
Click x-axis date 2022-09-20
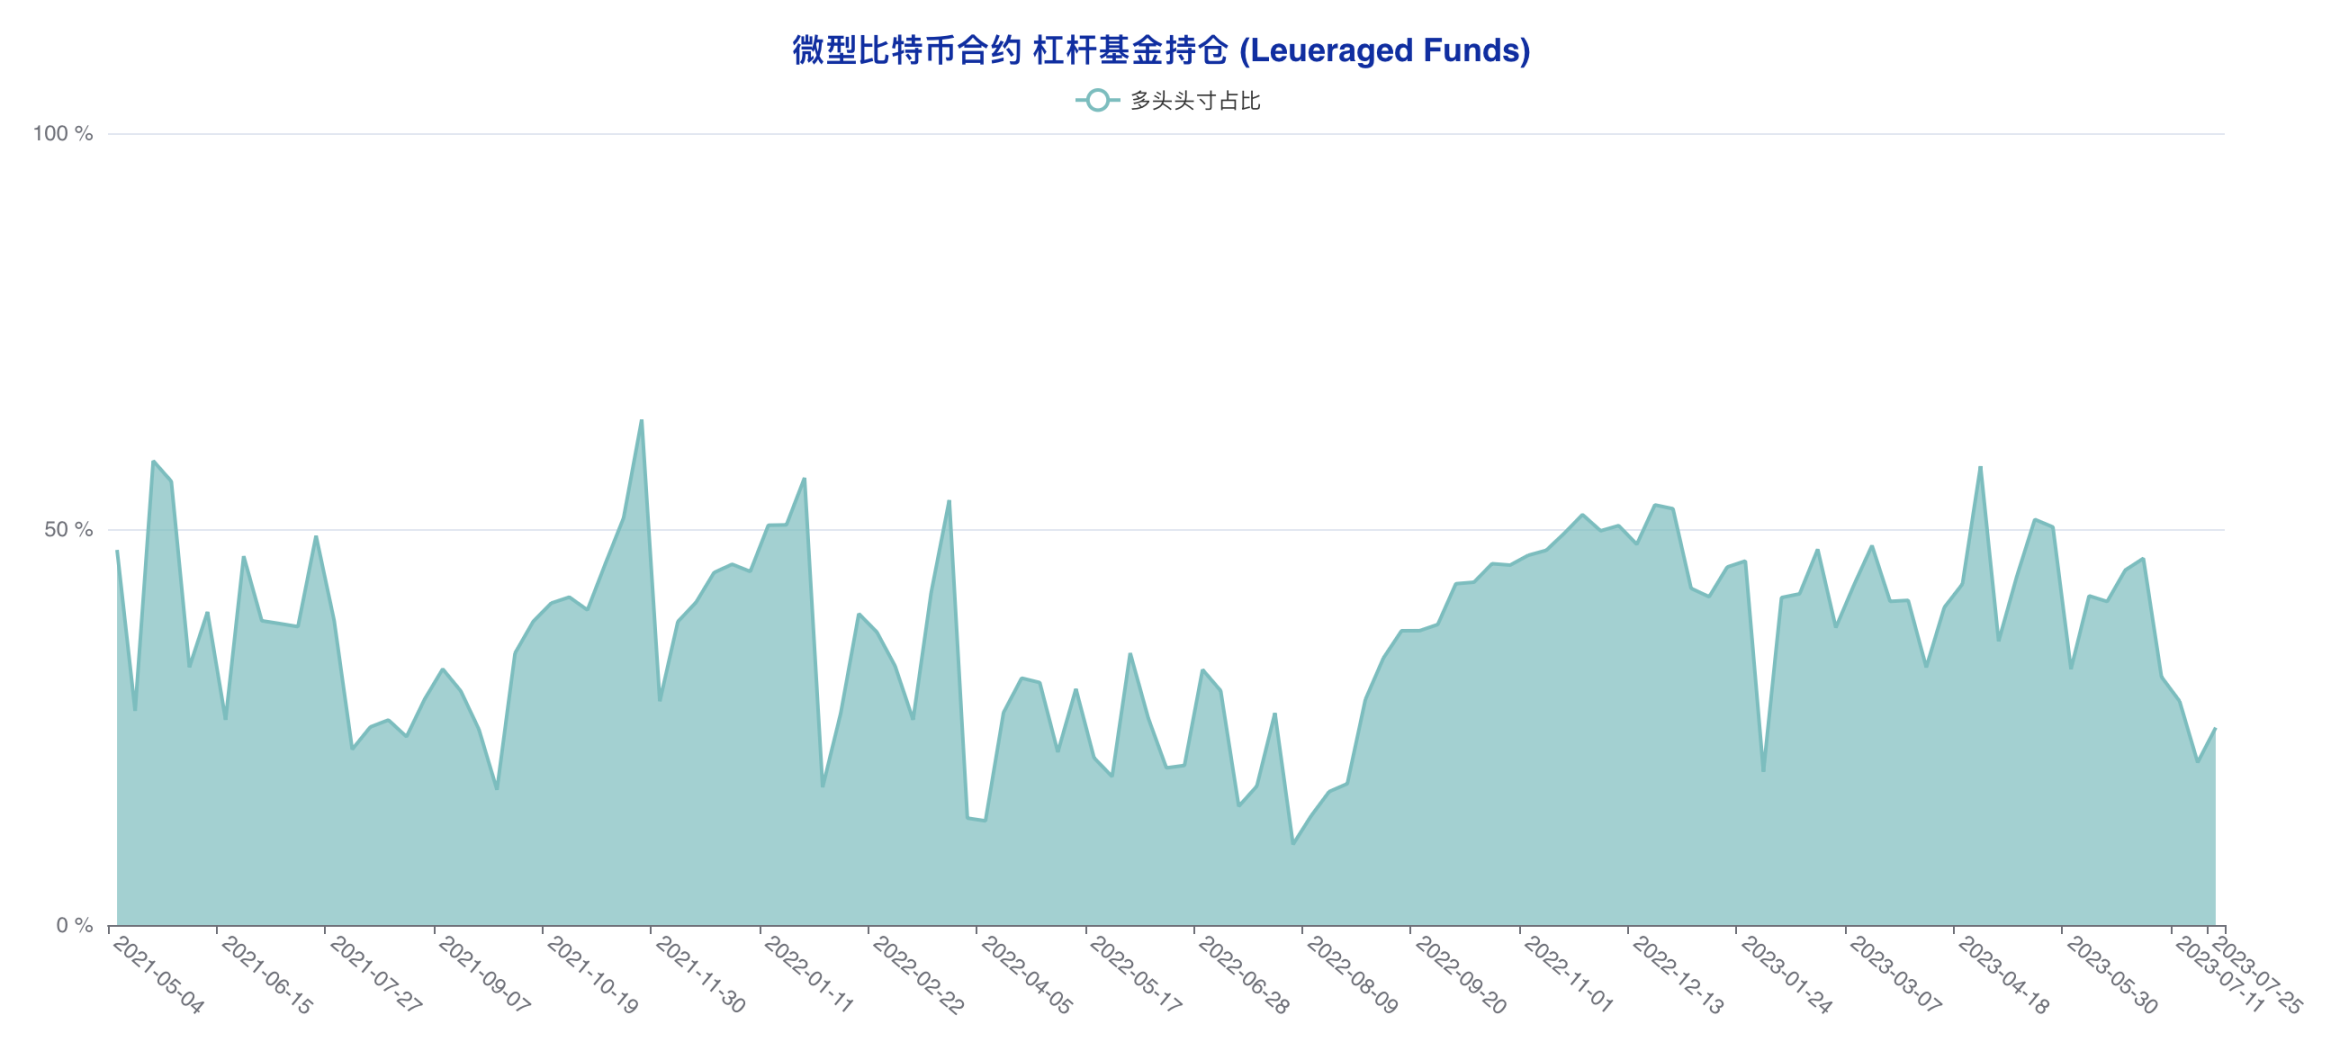[1460, 975]
